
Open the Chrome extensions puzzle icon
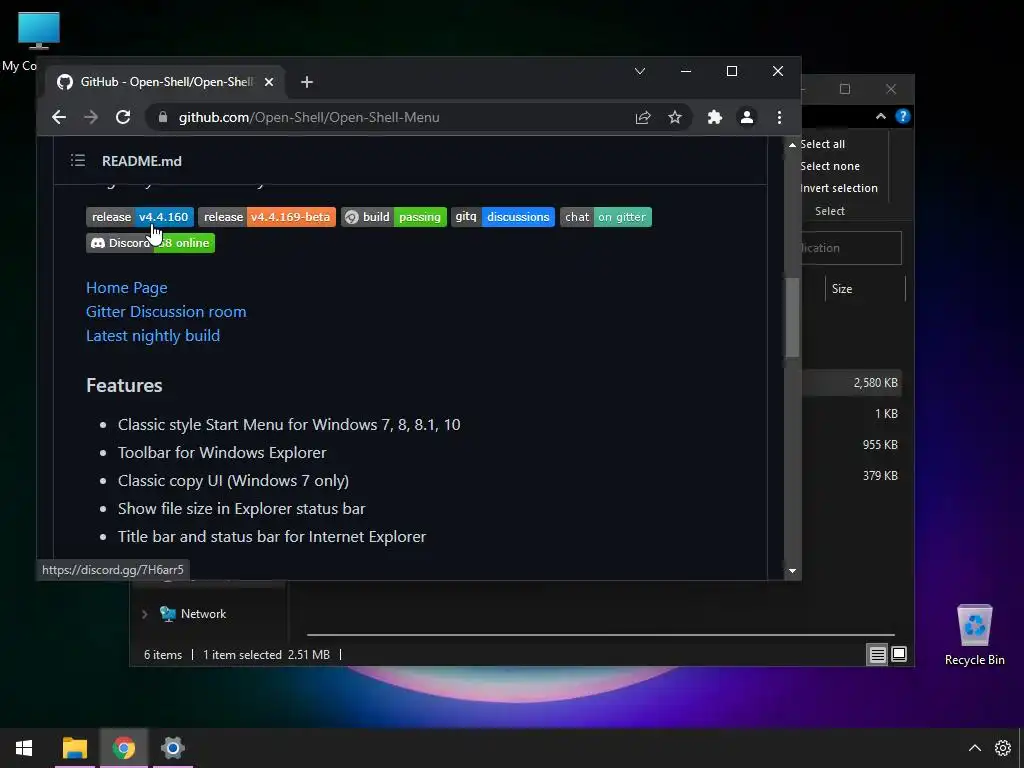point(714,118)
